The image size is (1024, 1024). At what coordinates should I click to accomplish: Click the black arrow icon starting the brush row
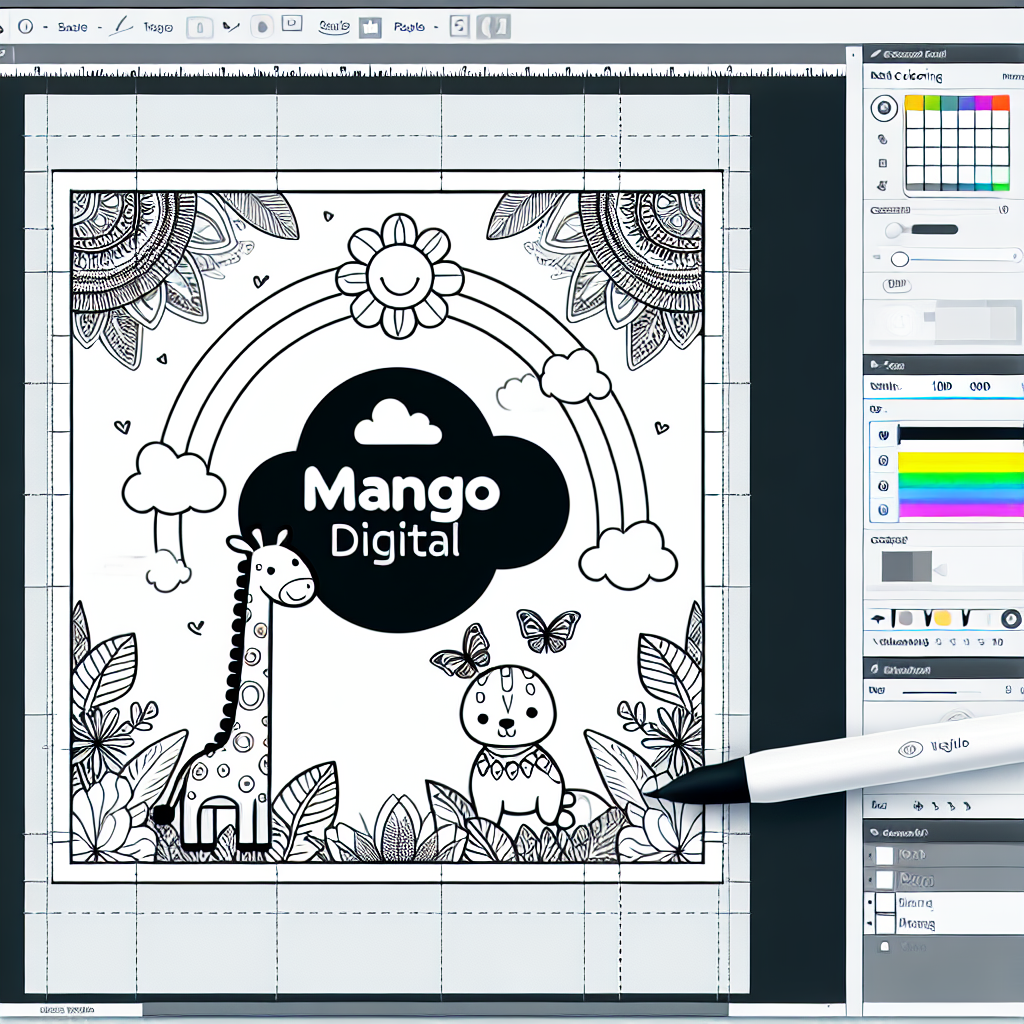pos(878,618)
